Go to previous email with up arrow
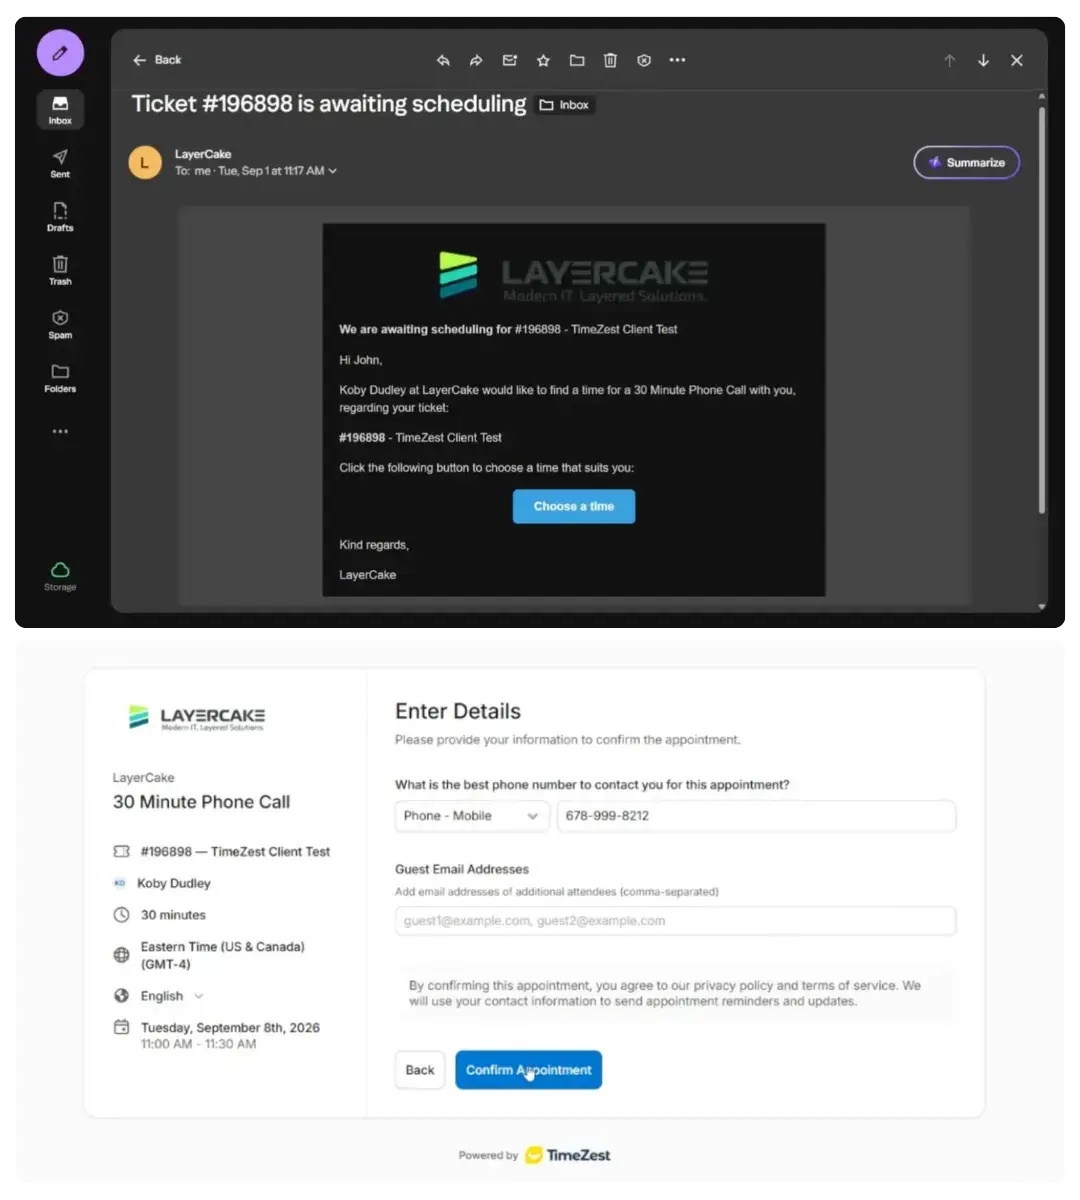The width and height of the screenshot is (1080, 1200). tap(950, 60)
